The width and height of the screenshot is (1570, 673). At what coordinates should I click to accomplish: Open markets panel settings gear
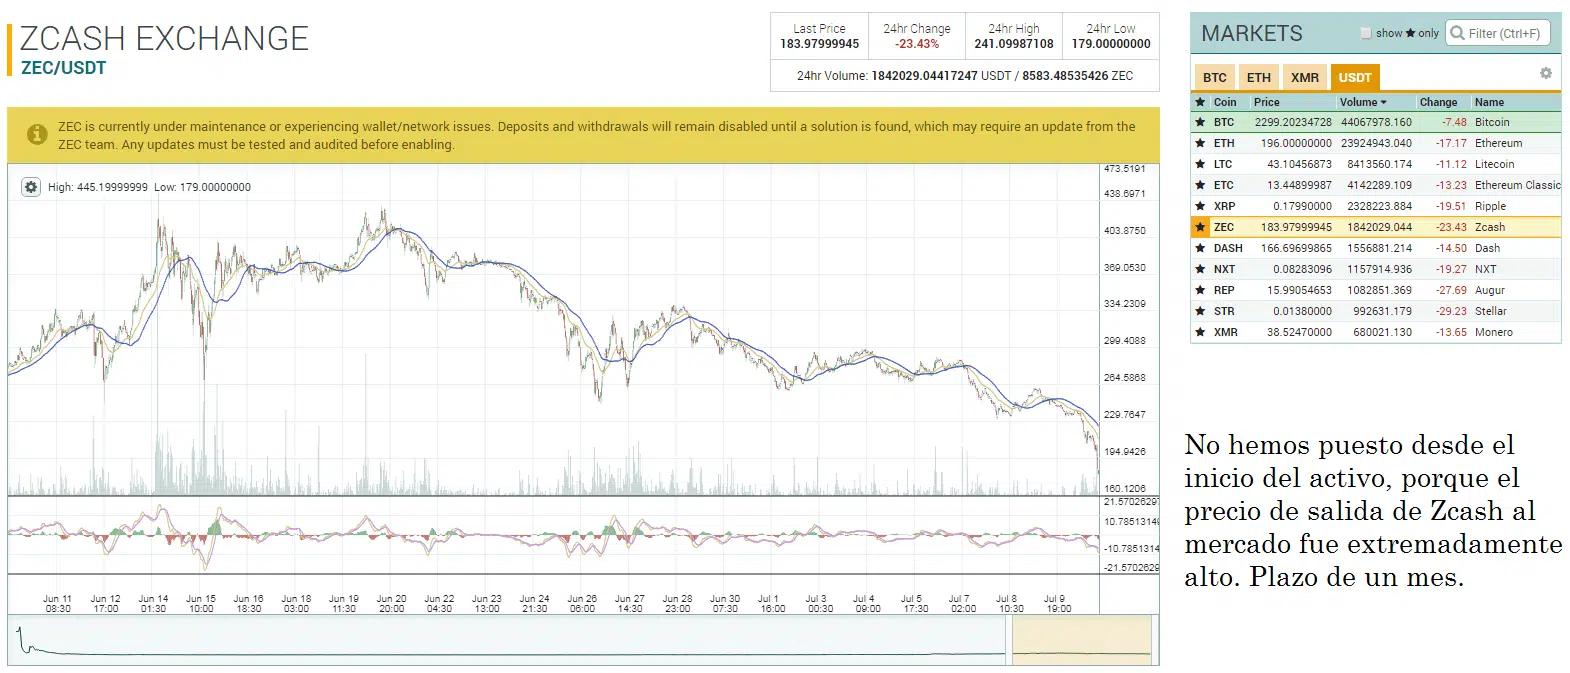point(1545,73)
